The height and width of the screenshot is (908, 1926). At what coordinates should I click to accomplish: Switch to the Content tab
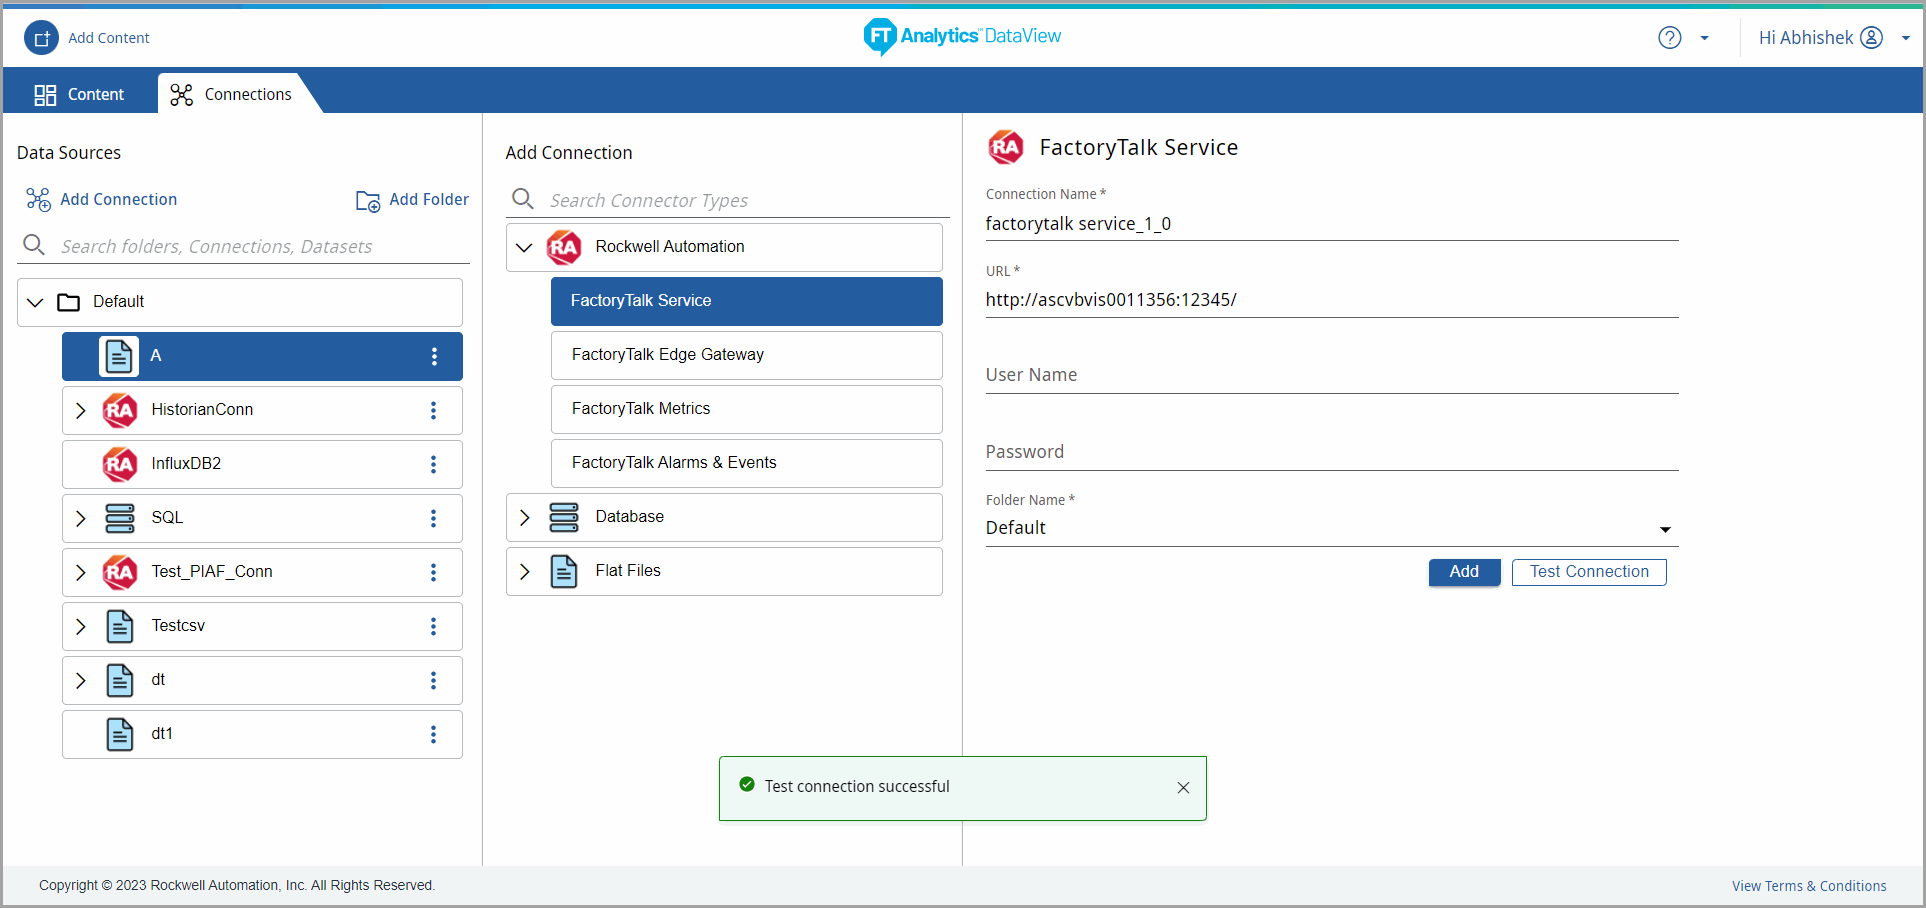coord(80,94)
